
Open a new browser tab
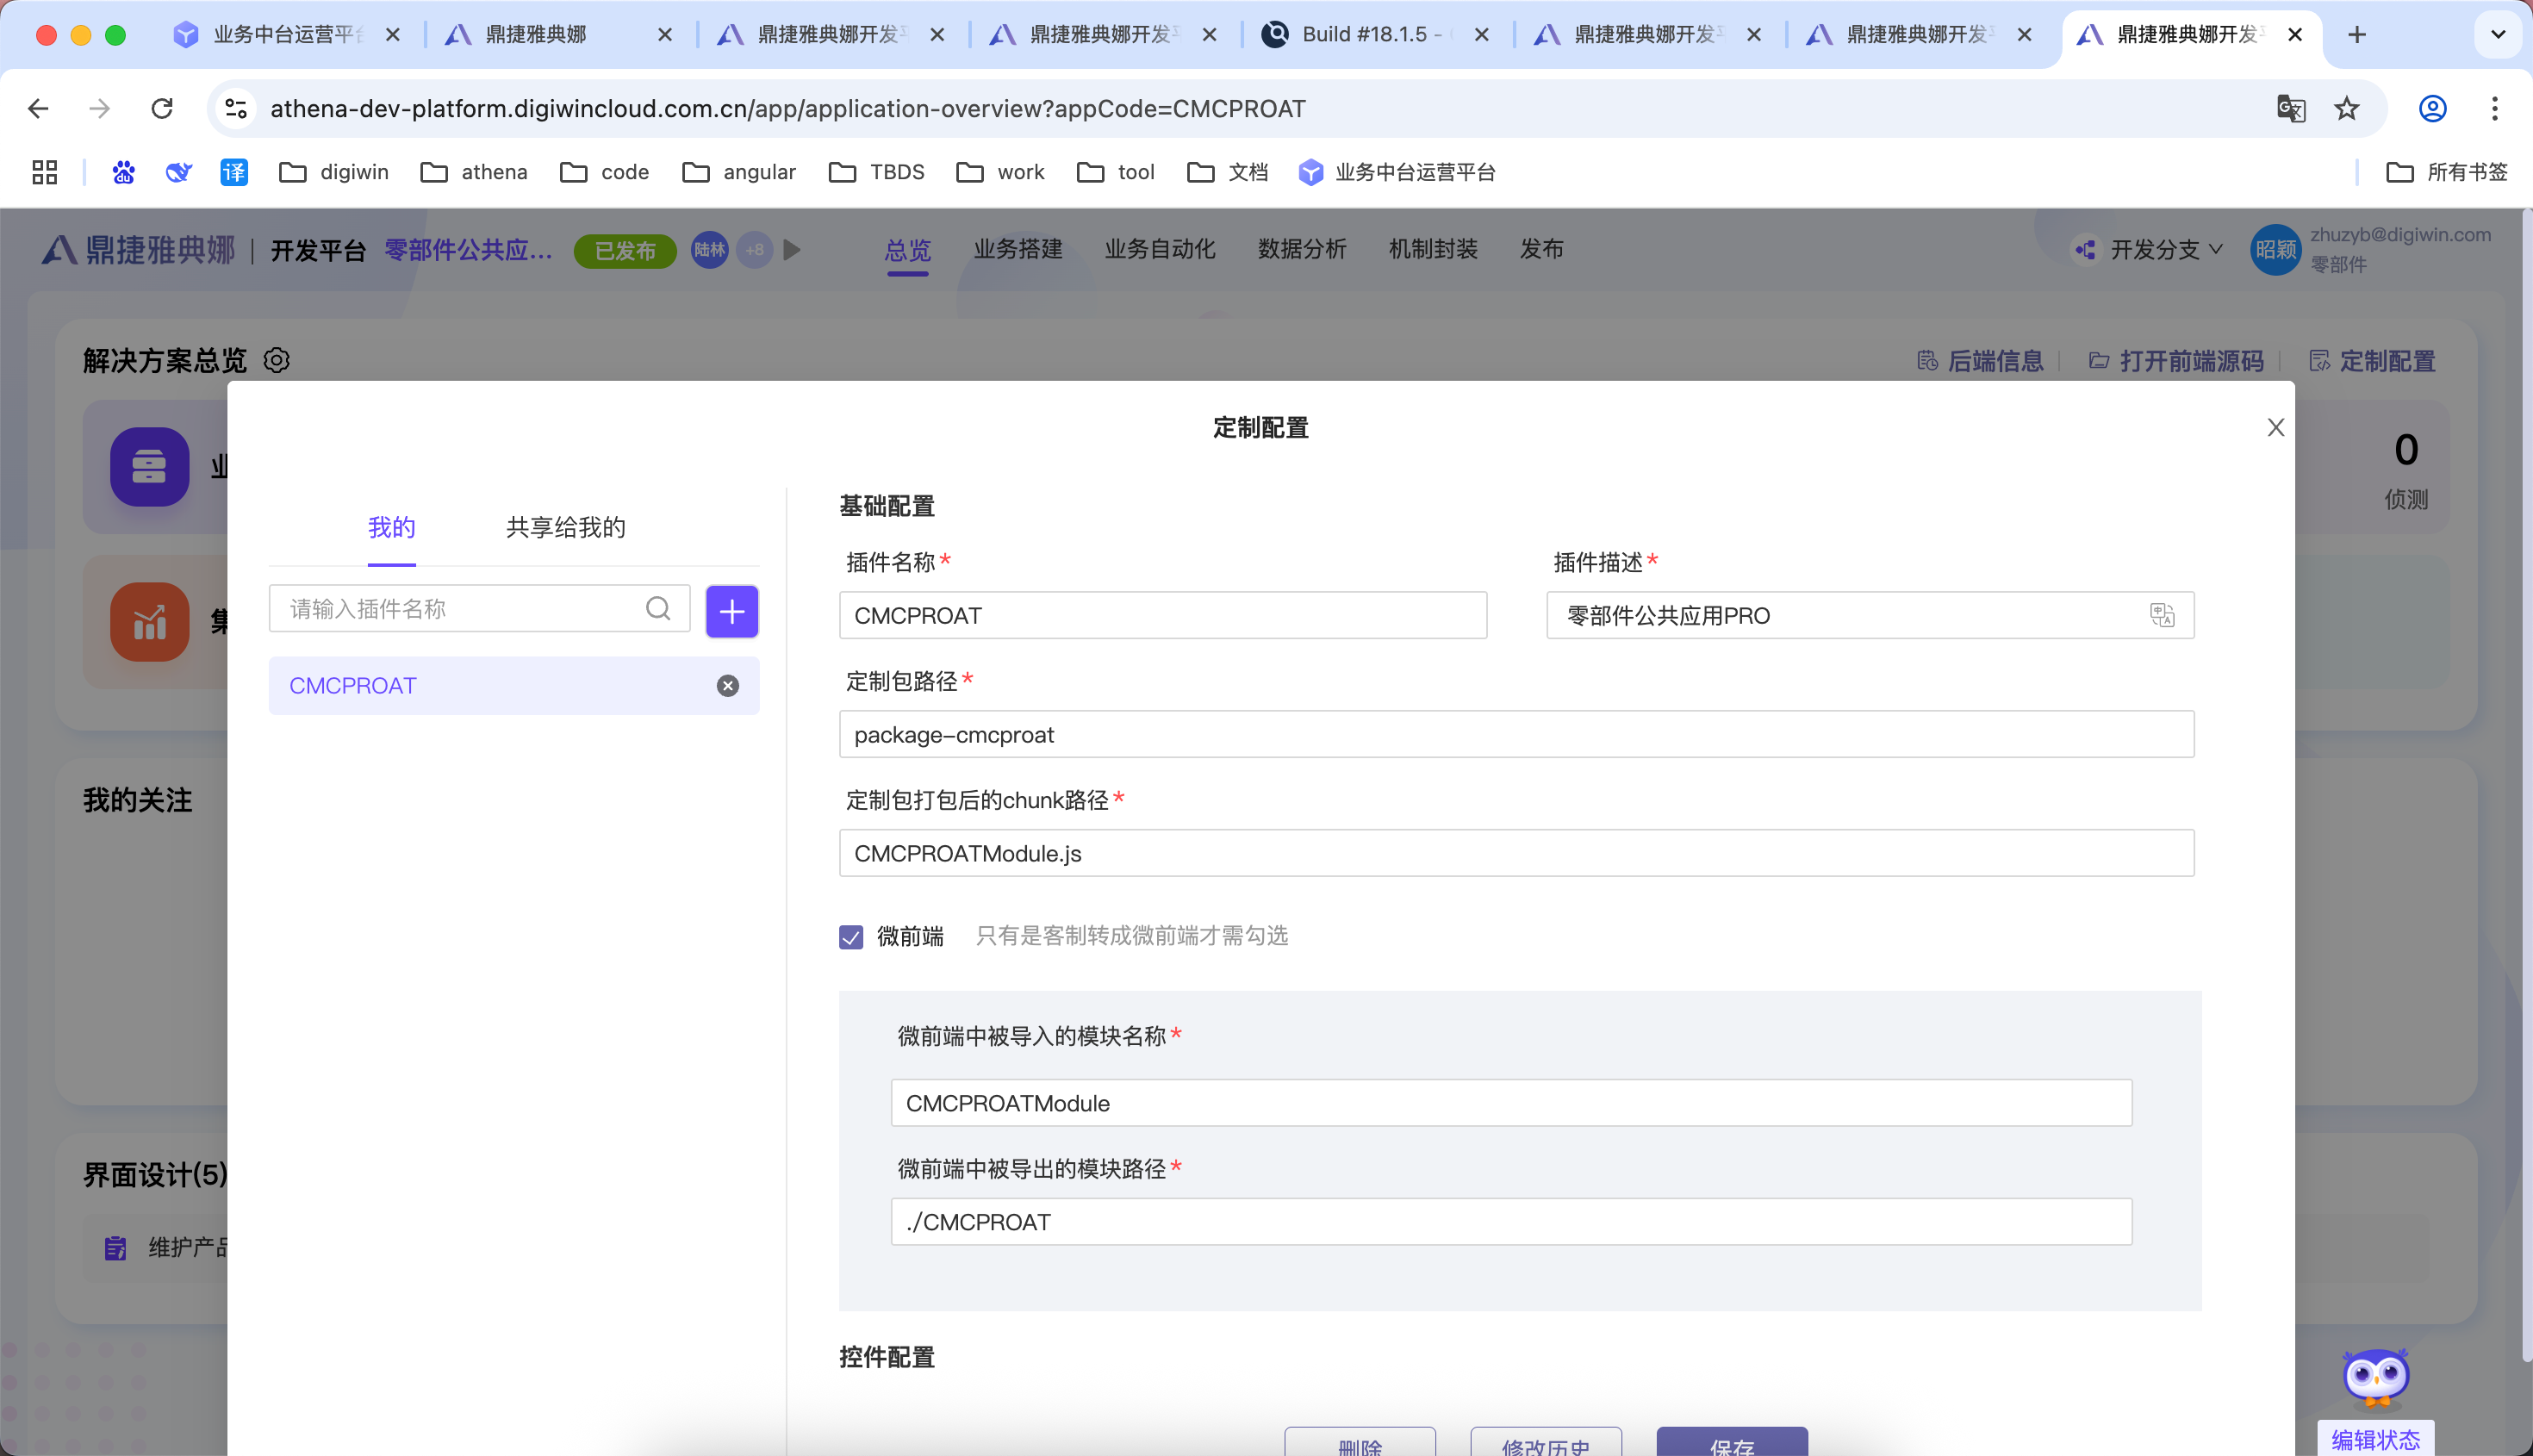pyautogui.click(x=2357, y=35)
